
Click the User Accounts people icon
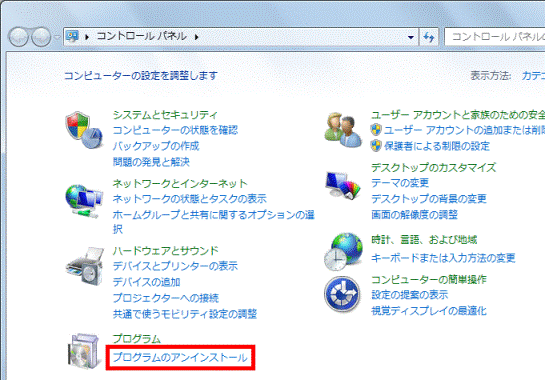(343, 130)
